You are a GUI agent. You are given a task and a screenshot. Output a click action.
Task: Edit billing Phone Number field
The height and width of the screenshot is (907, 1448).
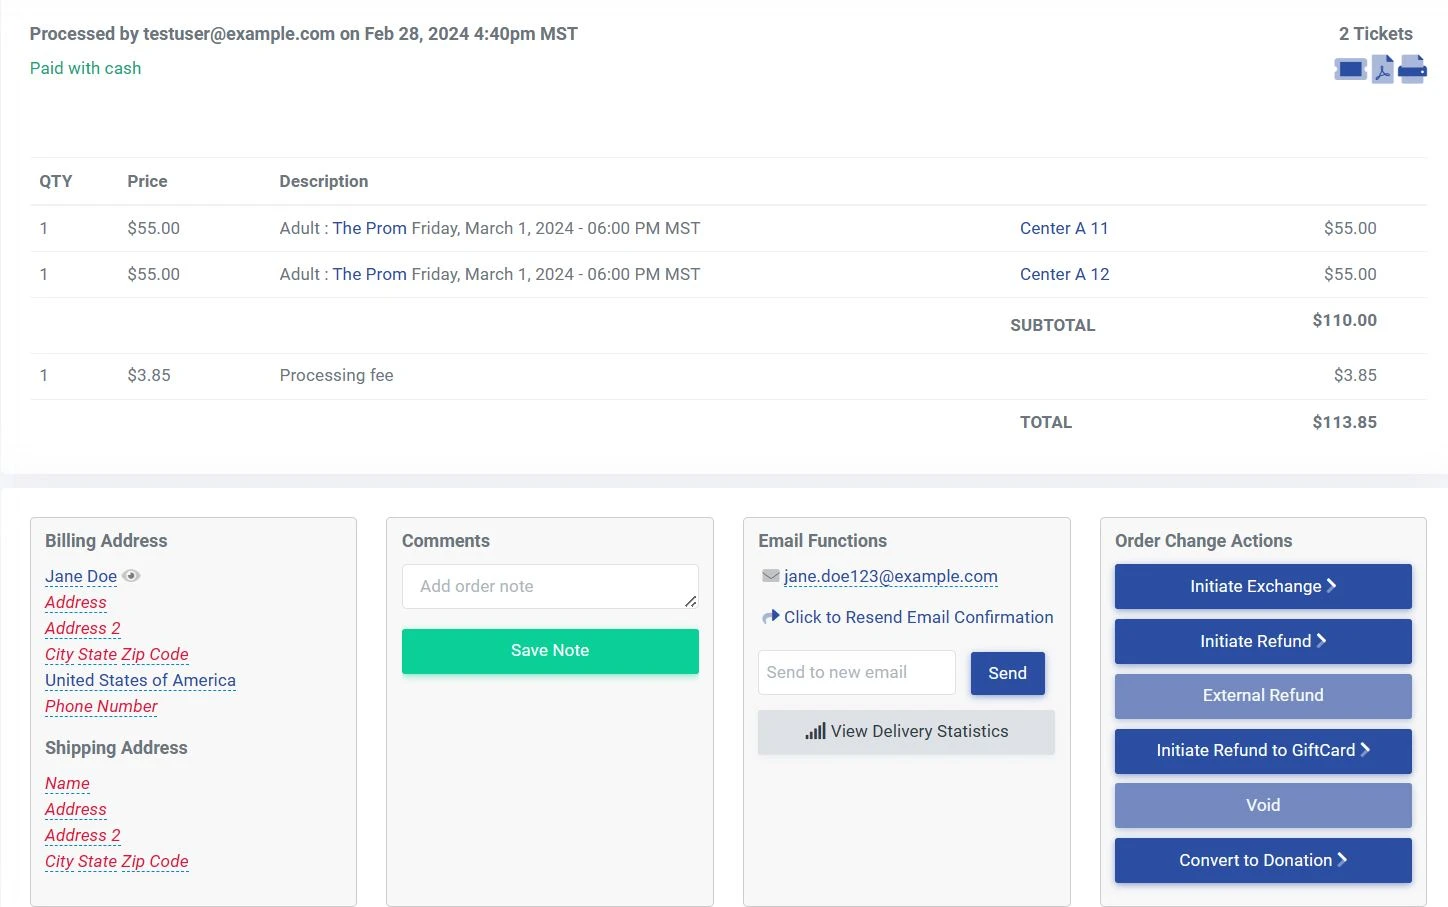pos(101,707)
